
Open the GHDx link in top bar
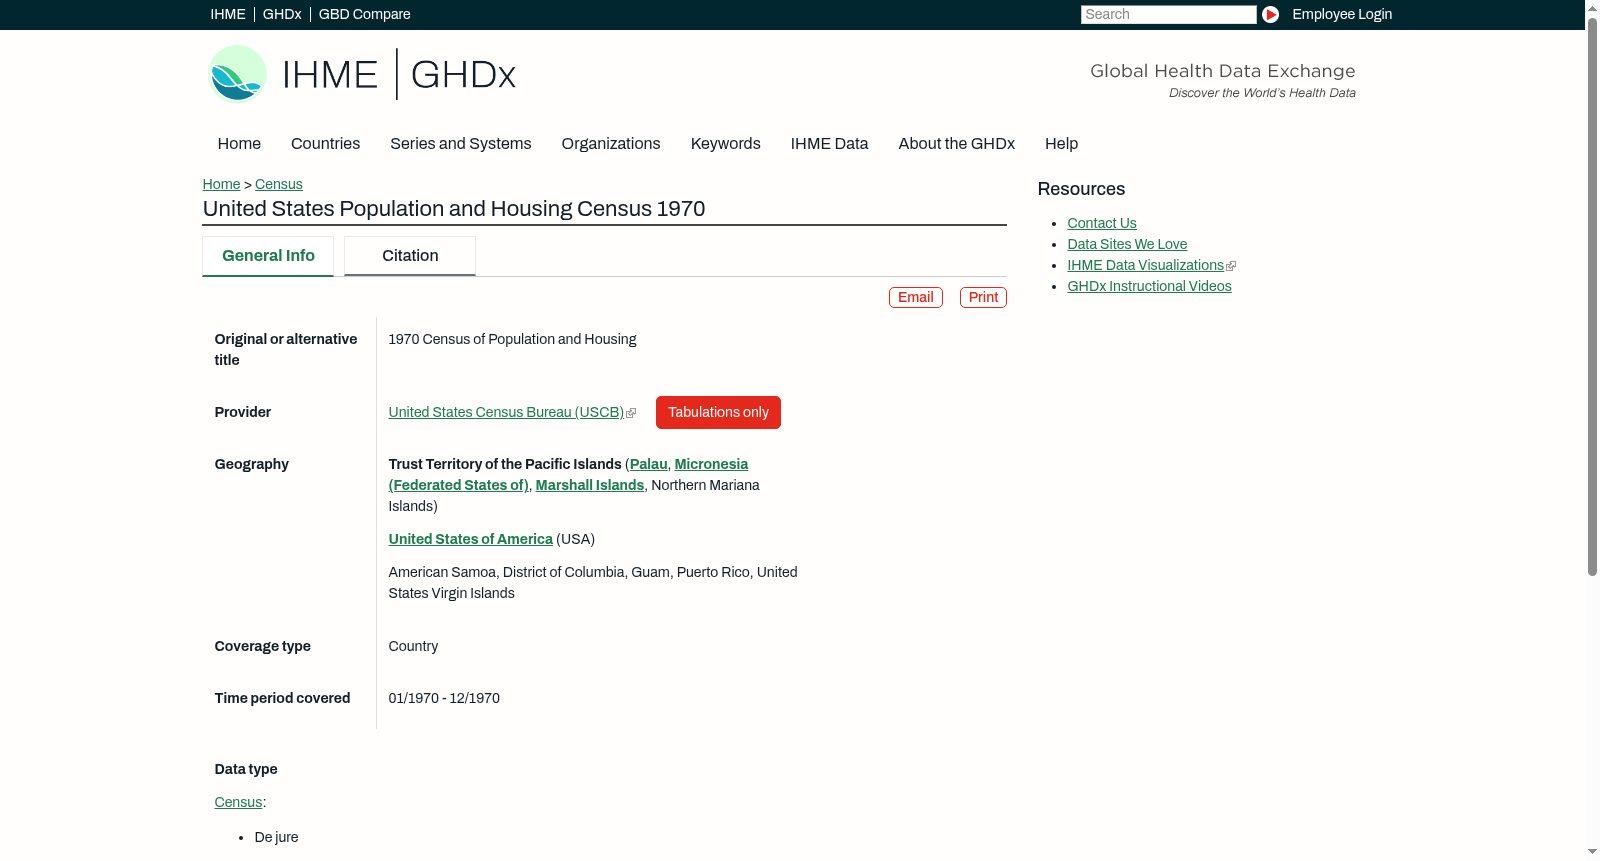point(282,14)
